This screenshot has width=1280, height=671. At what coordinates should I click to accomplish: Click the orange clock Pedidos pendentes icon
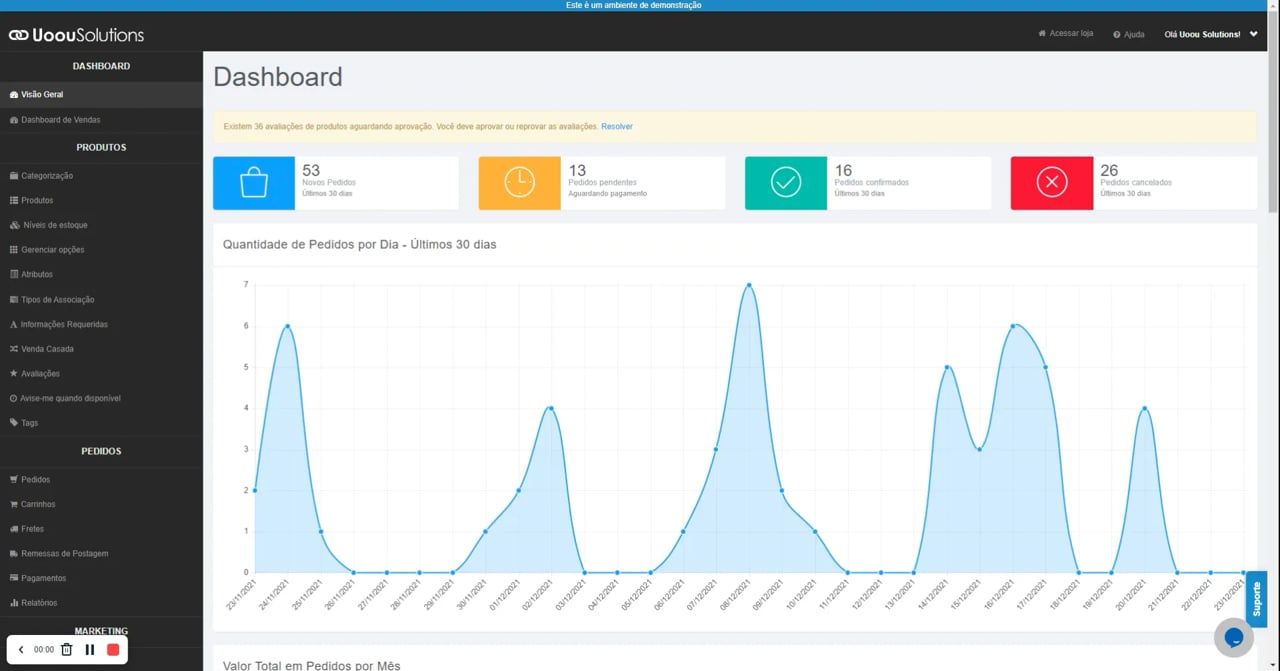point(519,183)
